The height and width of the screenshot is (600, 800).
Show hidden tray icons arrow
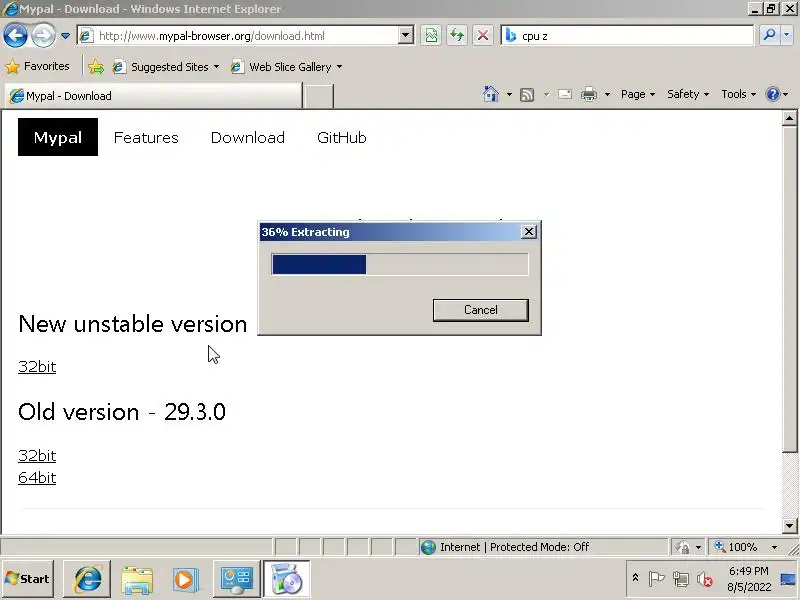tap(635, 578)
